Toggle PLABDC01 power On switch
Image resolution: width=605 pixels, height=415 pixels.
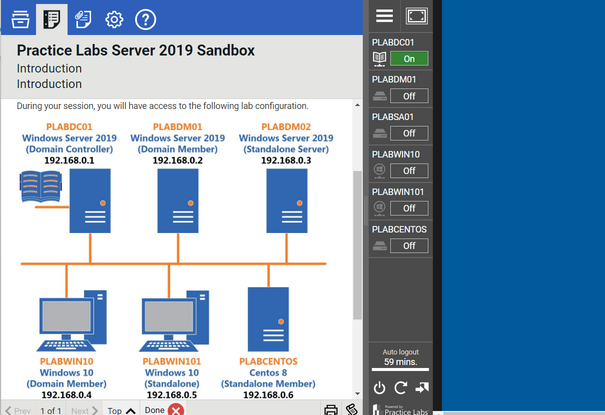pyautogui.click(x=409, y=59)
